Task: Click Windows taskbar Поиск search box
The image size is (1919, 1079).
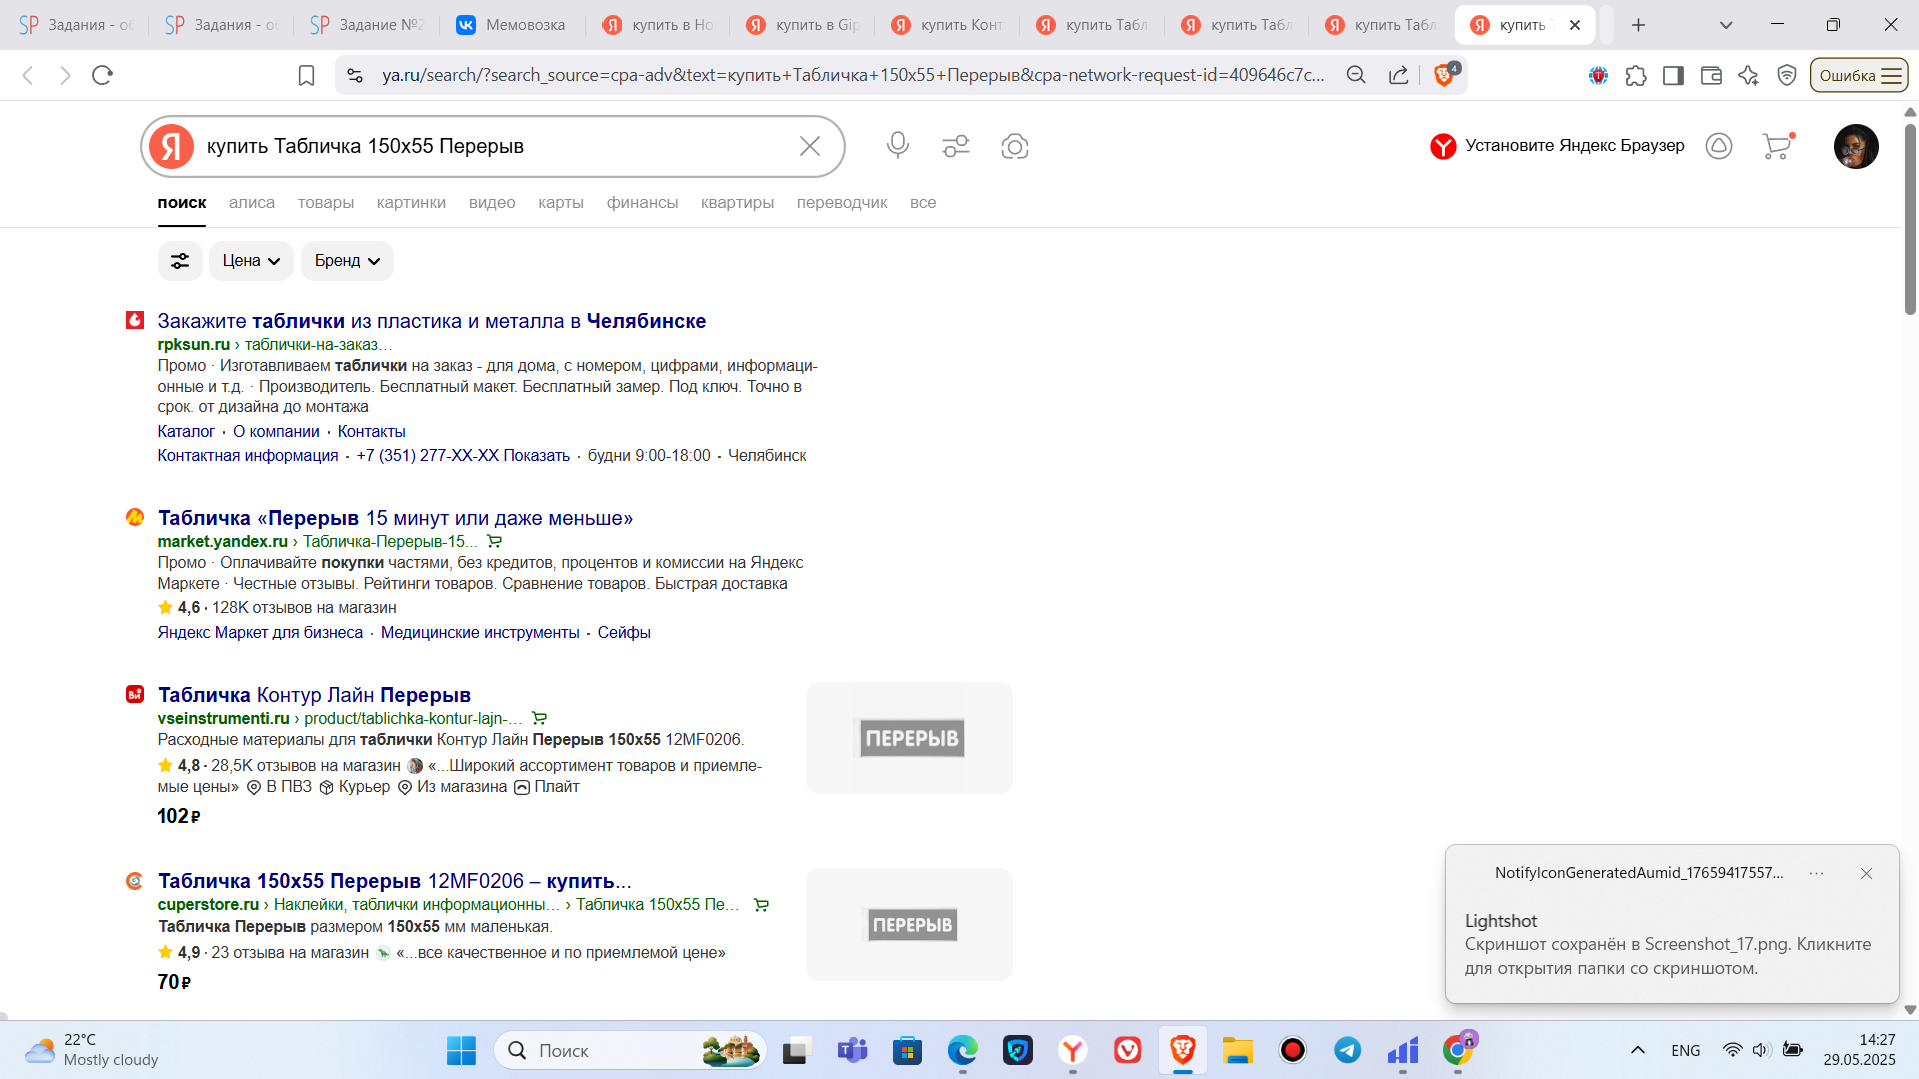Action: coord(630,1050)
